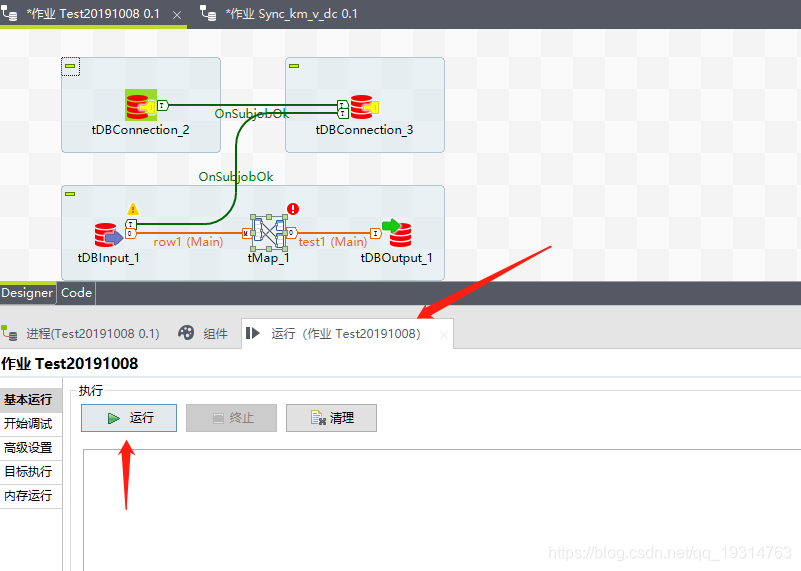Switch to the Test20191008 0.1 job tab

[x=92, y=14]
